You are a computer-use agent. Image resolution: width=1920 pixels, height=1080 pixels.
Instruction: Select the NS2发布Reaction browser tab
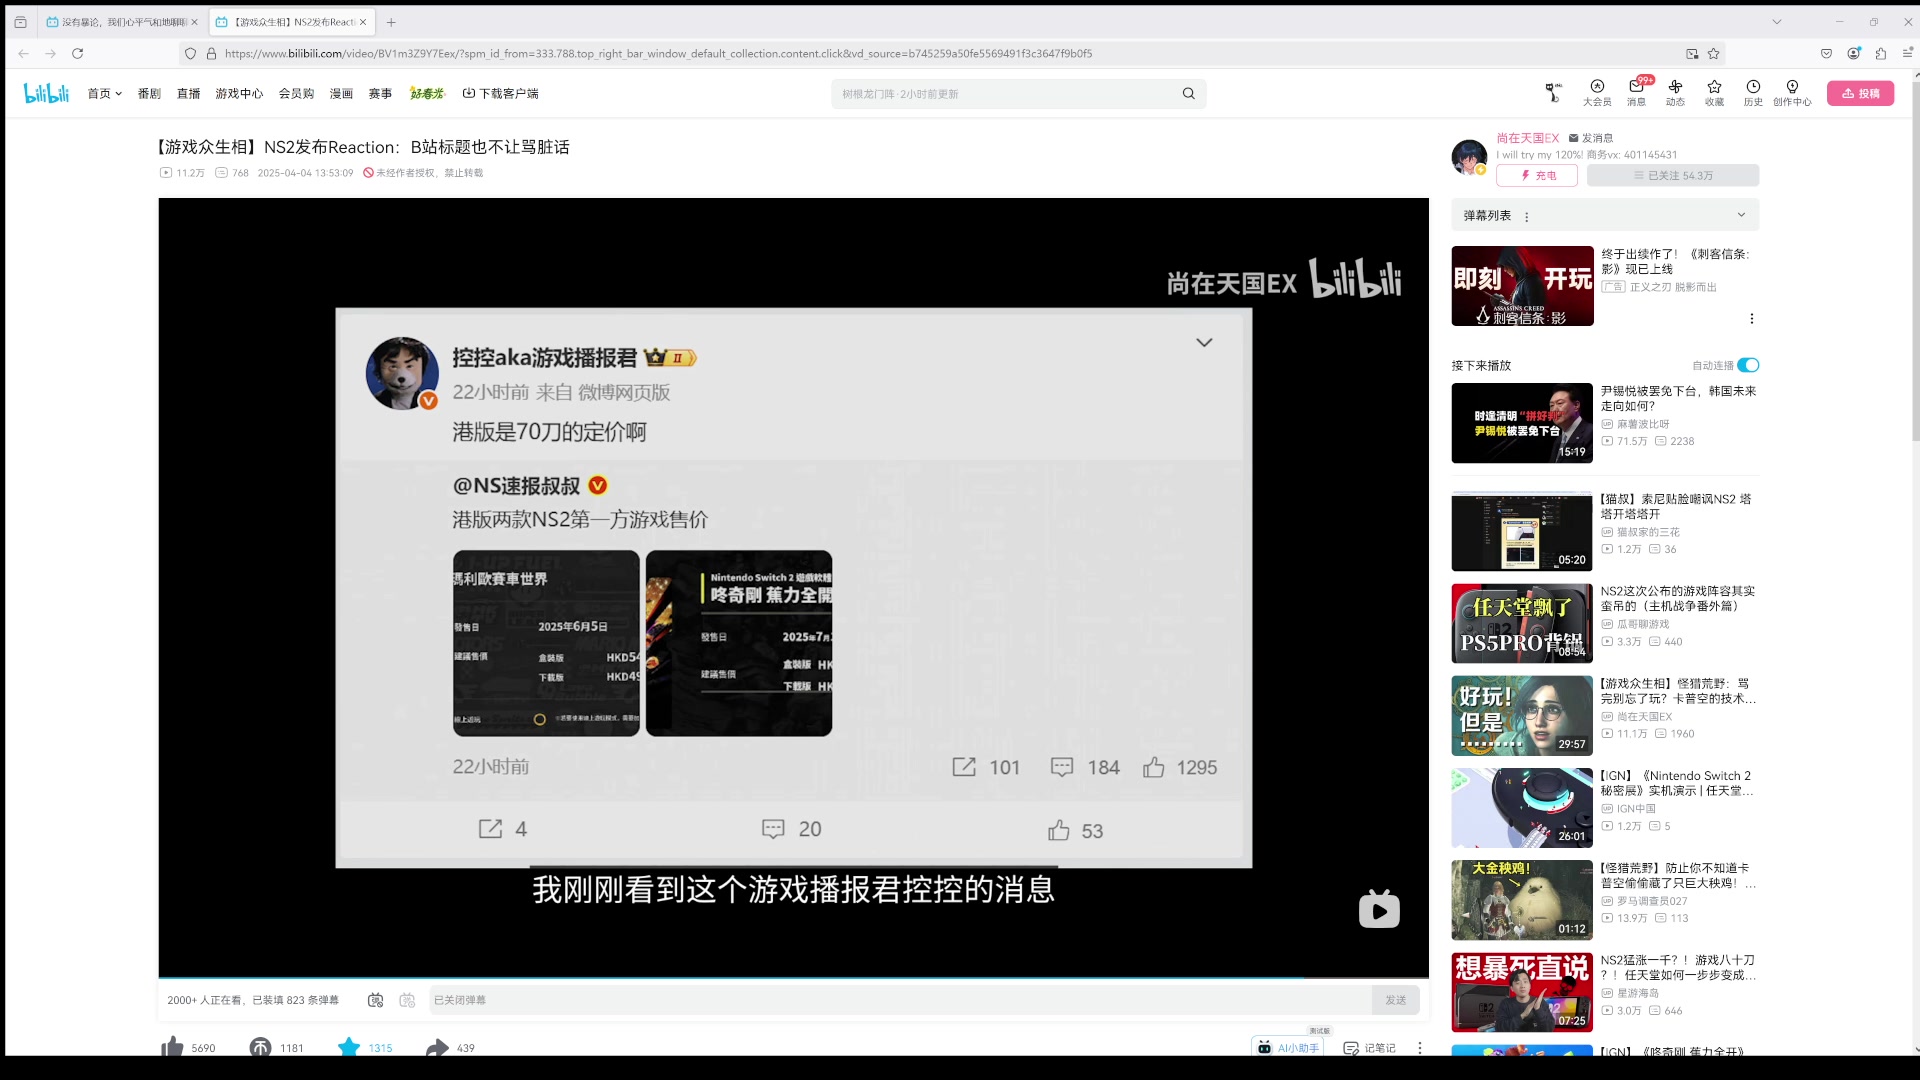pyautogui.click(x=291, y=21)
